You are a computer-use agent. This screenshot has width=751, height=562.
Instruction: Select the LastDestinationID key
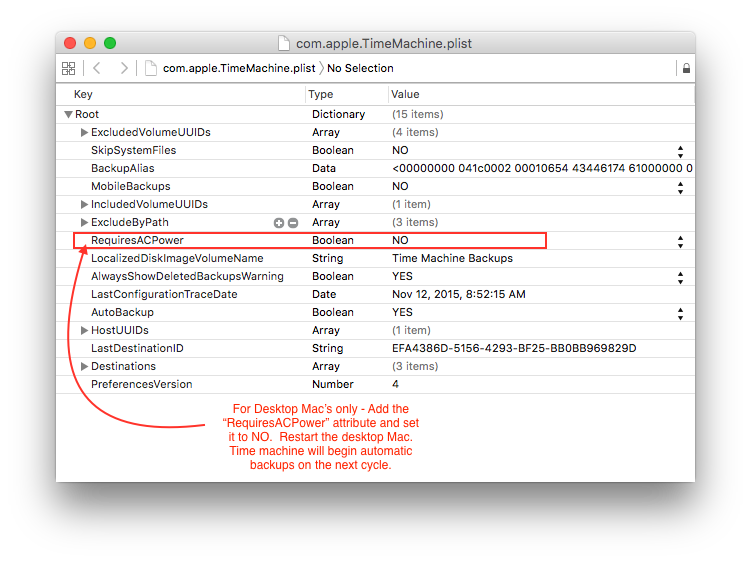click(137, 348)
